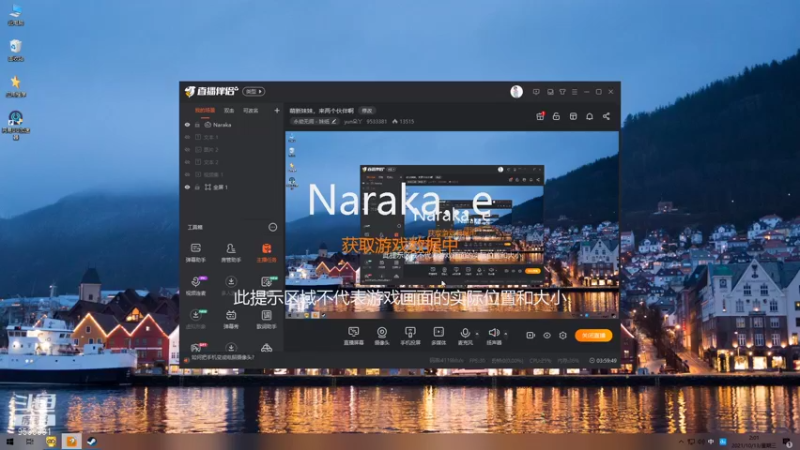
Task: Open the 虚拟形象 tool with new badge
Action: 195,319
